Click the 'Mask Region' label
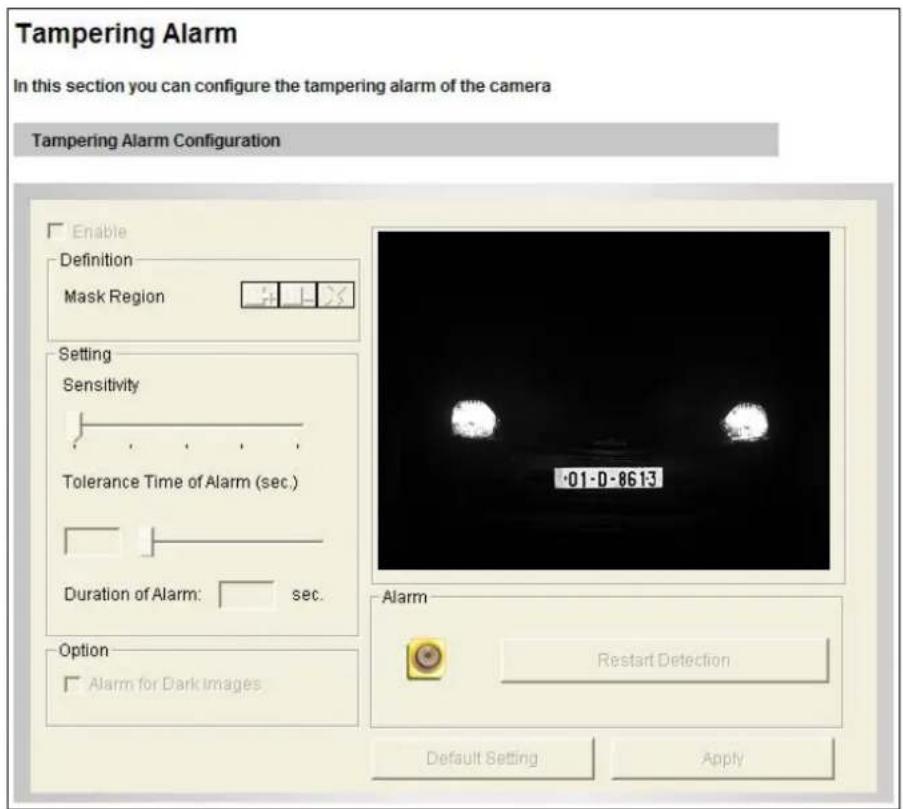 (x=114, y=297)
